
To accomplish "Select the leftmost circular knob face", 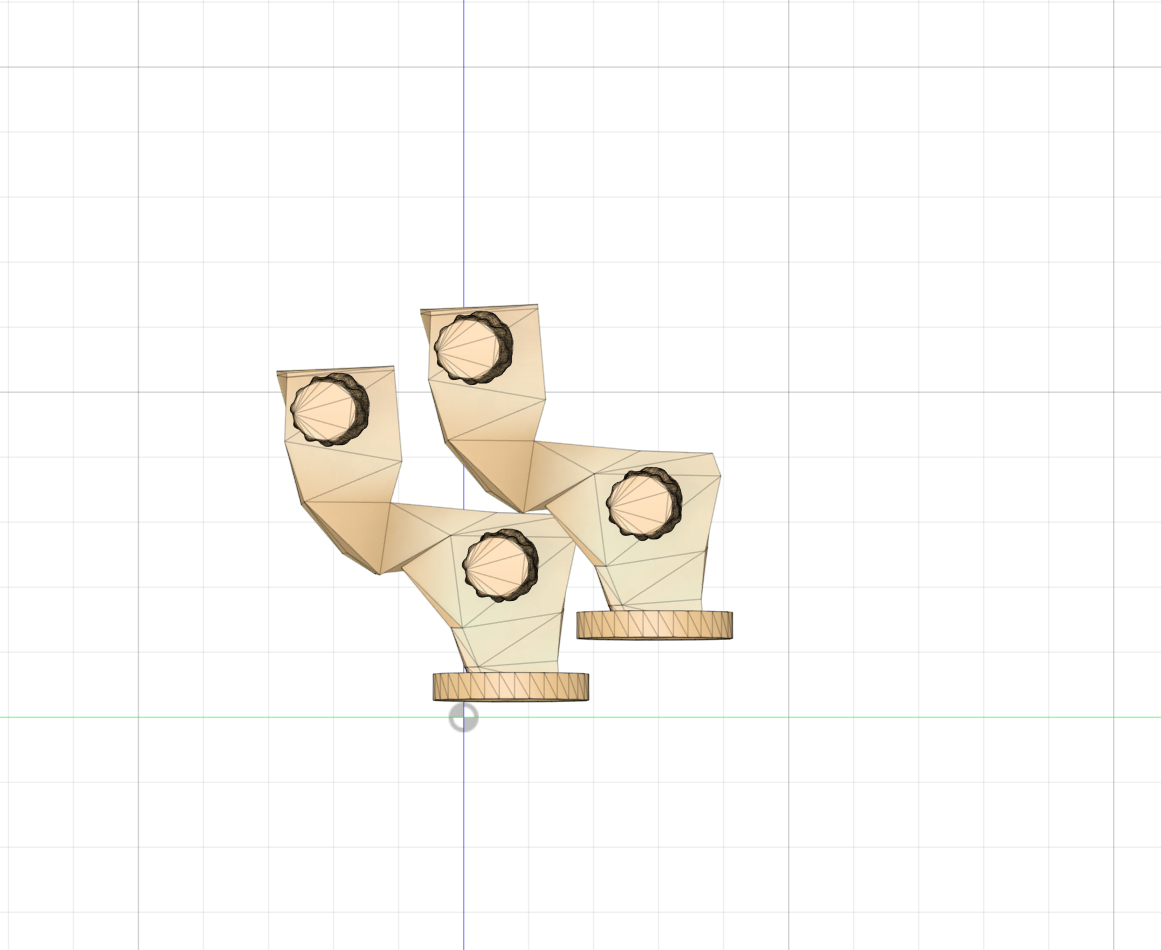I will (x=326, y=410).
